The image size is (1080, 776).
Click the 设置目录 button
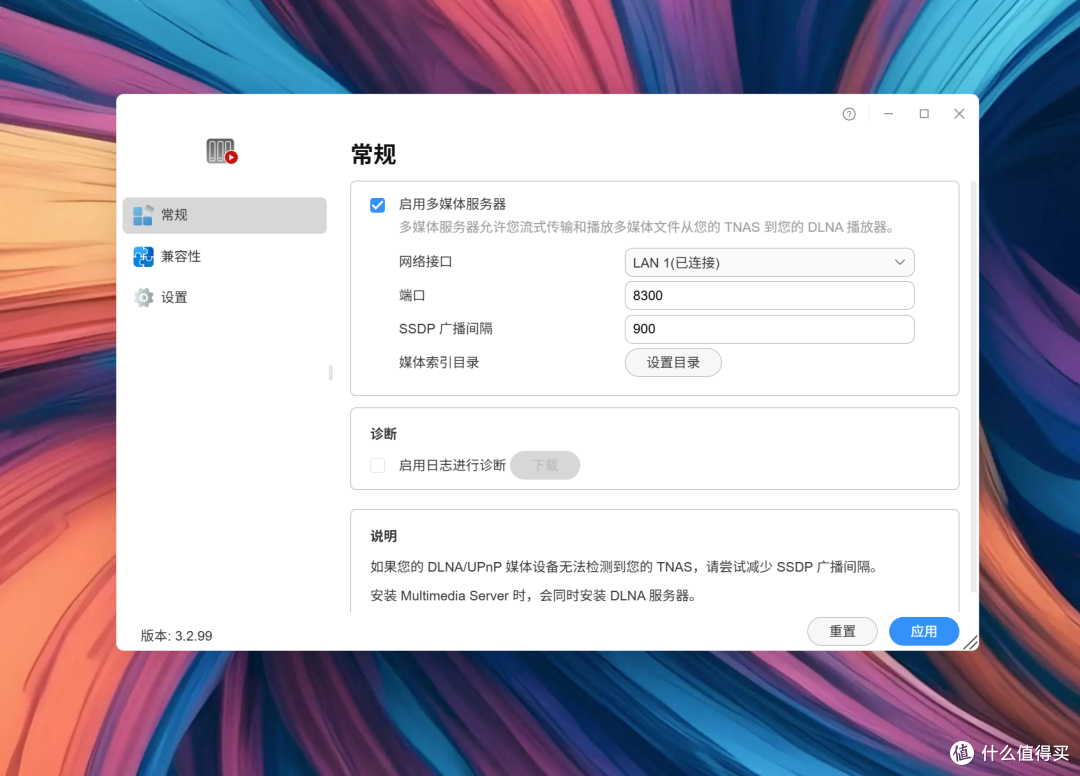673,363
